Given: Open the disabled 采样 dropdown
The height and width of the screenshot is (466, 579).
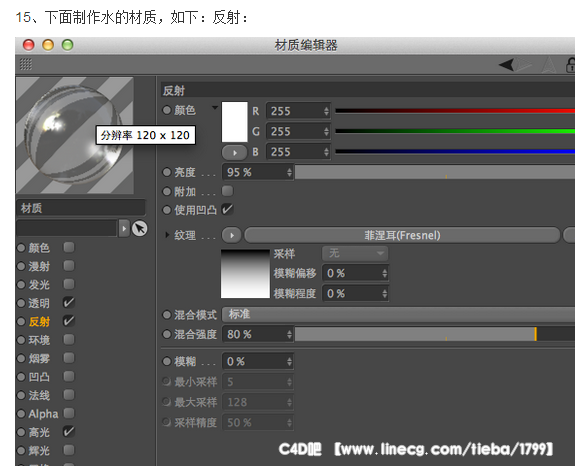Looking at the screenshot, I should (x=355, y=253).
